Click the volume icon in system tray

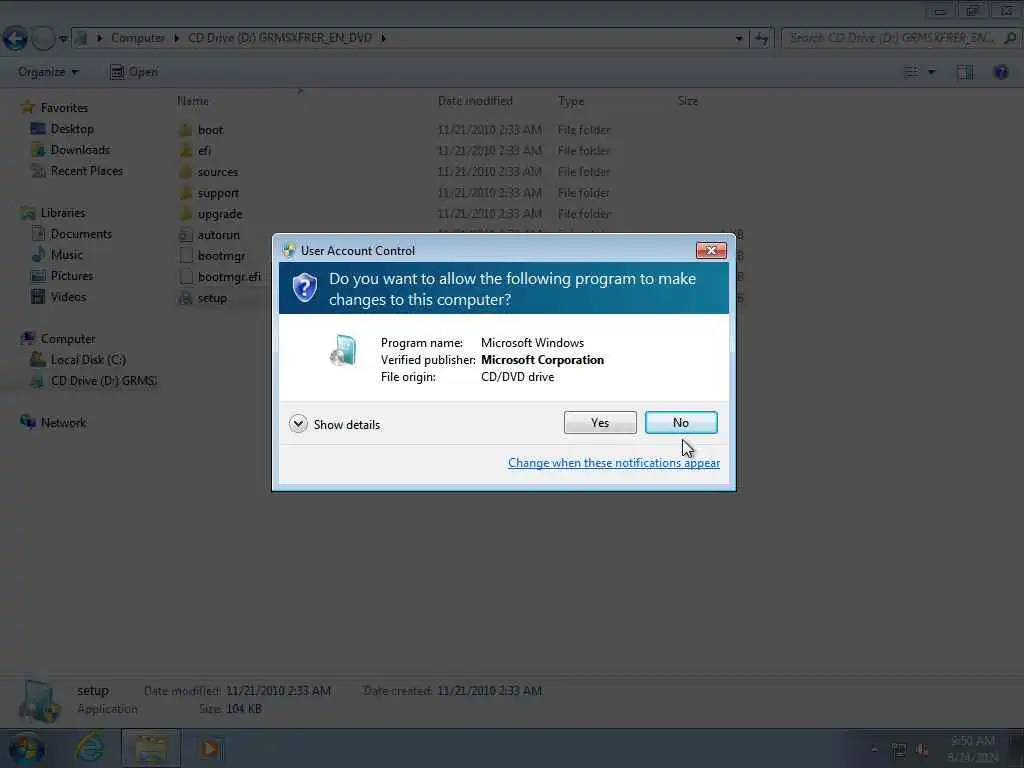point(922,750)
